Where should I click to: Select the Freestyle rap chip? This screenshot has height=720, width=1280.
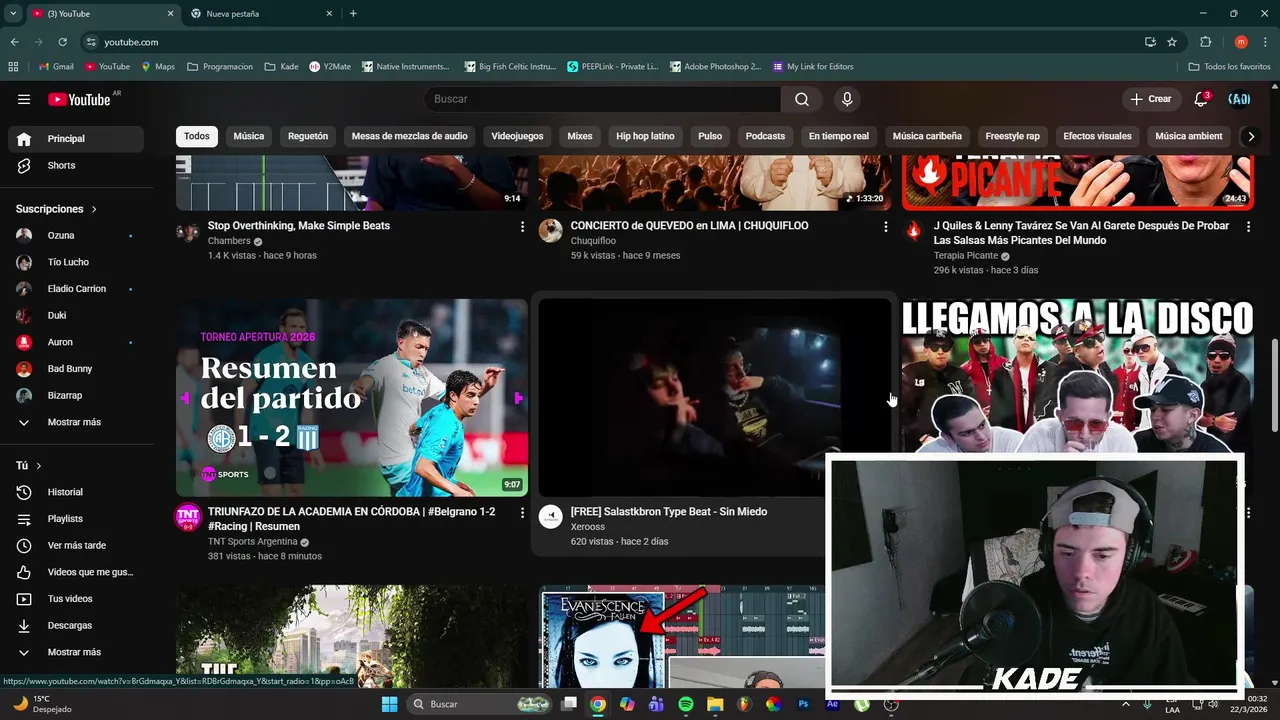(x=1012, y=136)
